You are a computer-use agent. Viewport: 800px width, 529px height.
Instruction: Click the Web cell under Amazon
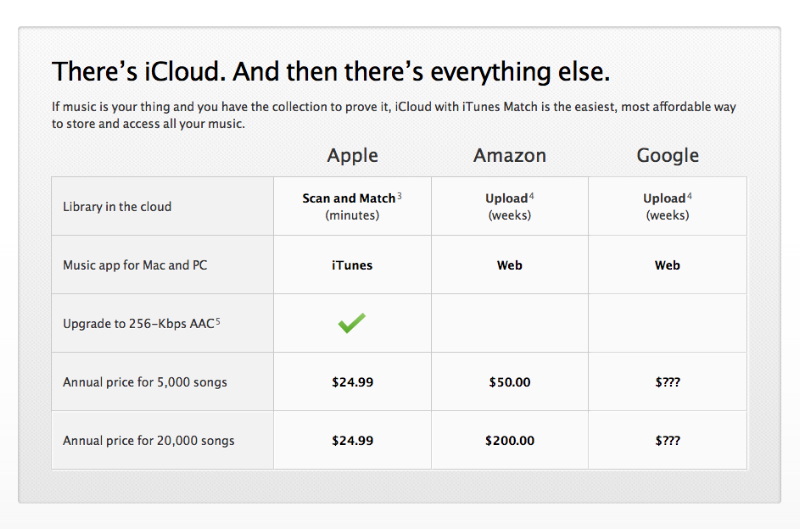[509, 265]
